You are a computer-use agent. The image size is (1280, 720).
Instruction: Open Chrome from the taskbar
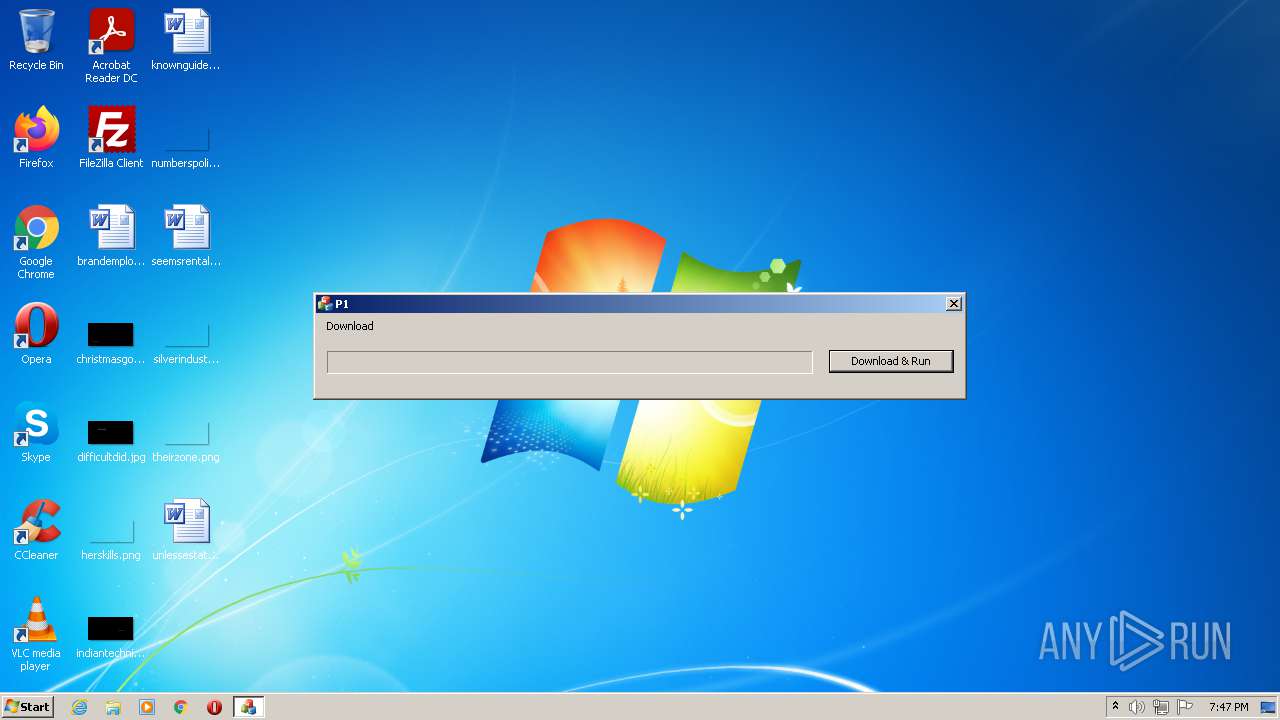tap(181, 707)
